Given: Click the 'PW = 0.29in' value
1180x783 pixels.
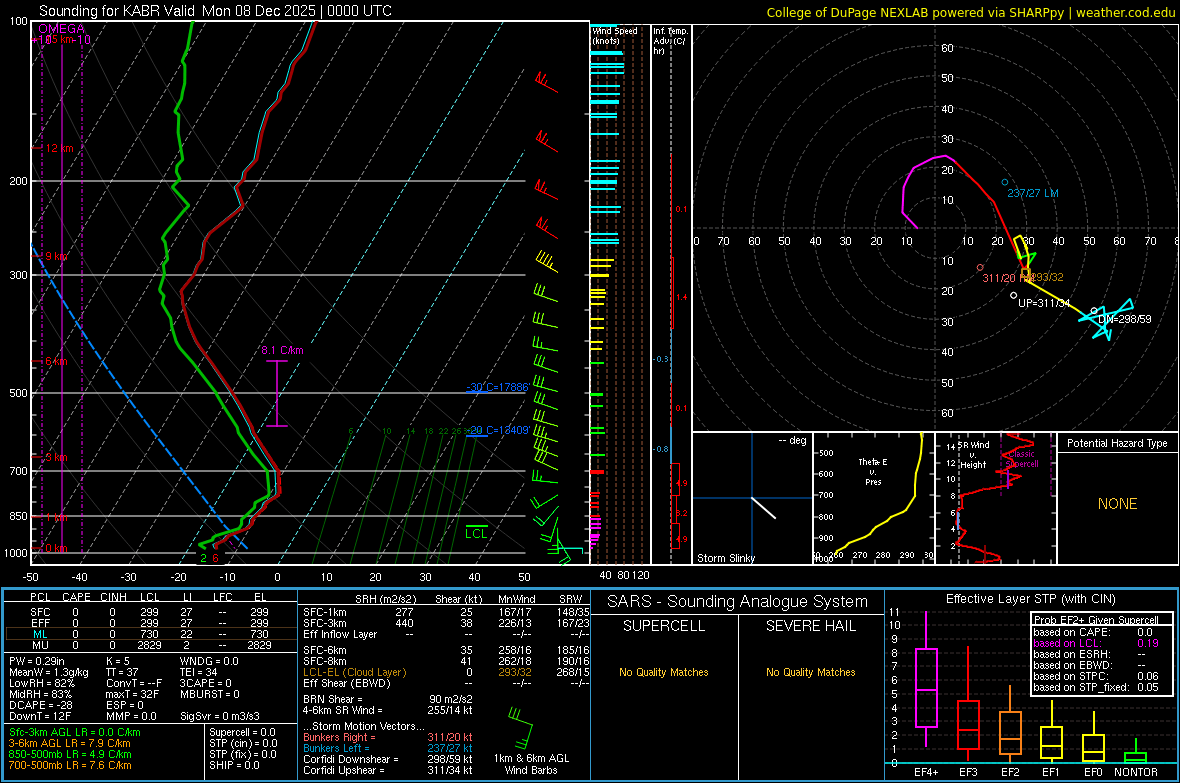Looking at the screenshot, I should [35, 661].
